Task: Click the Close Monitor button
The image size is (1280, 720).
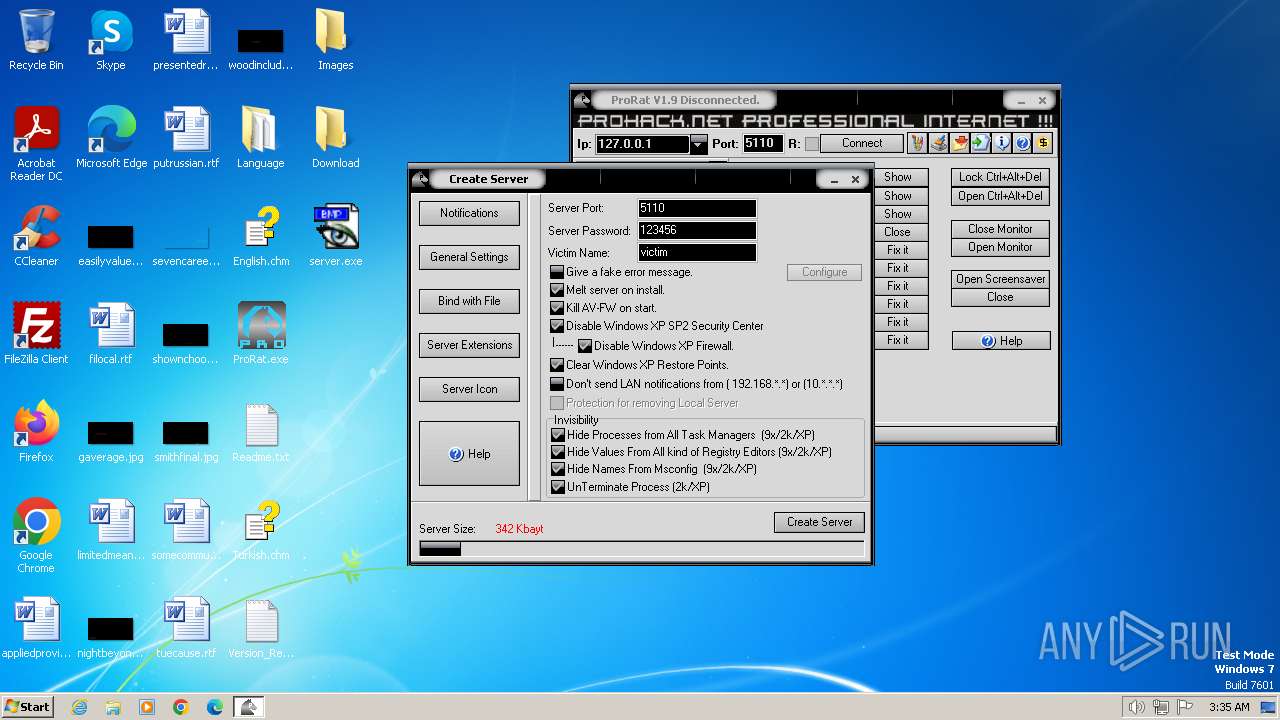Action: coord(1000,229)
